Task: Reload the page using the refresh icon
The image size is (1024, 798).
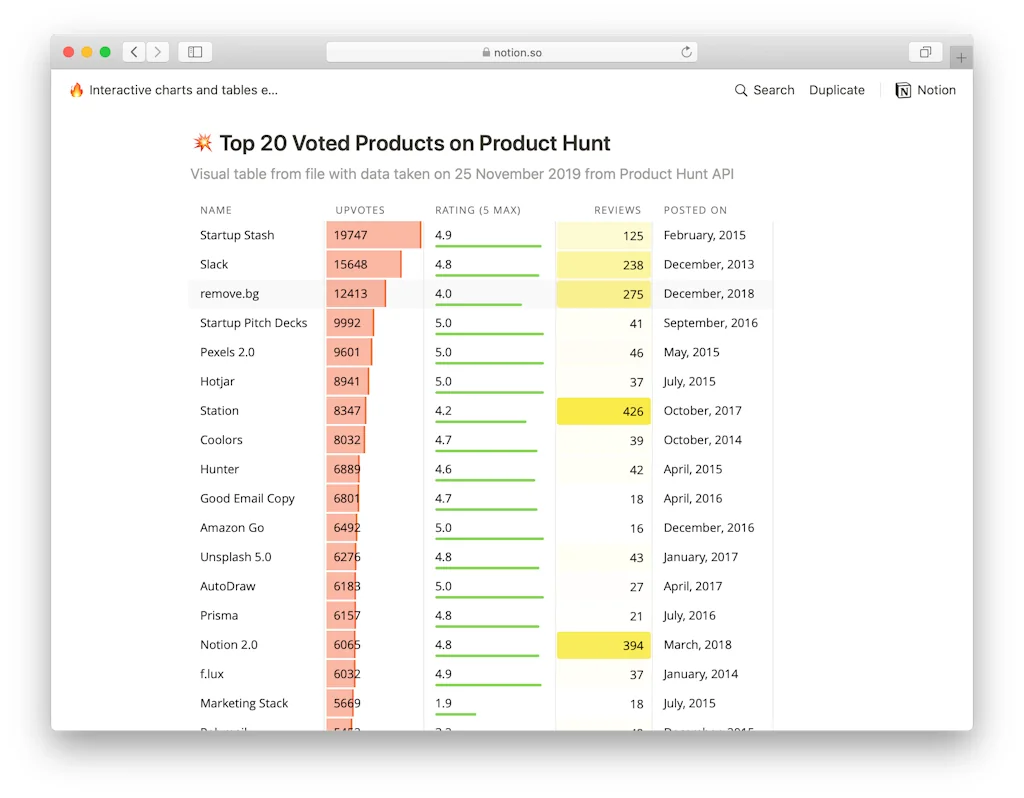Action: (x=686, y=52)
